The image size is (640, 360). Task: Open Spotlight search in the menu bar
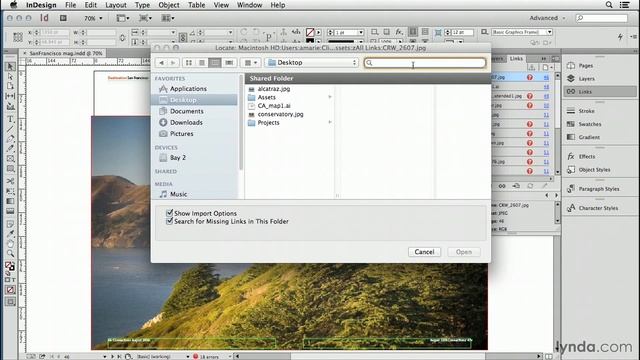pos(609,5)
